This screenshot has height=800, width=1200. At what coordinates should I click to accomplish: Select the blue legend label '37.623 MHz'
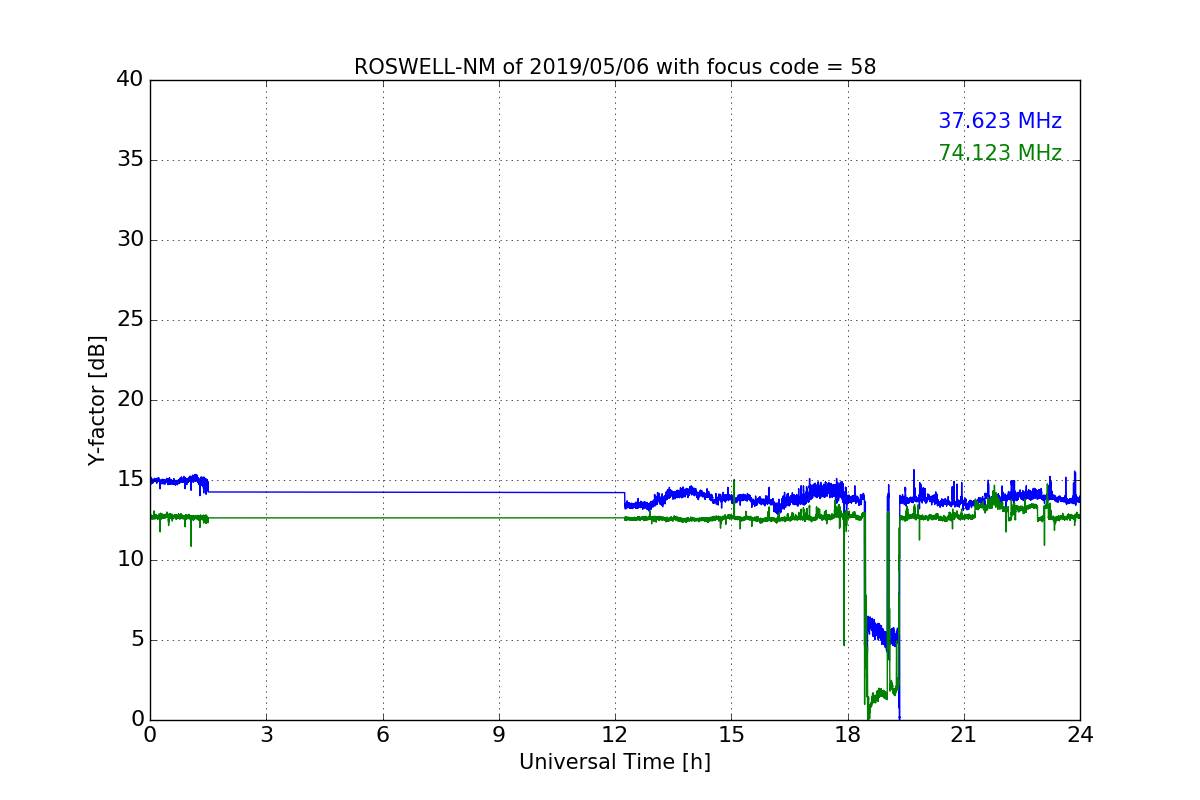1000,121
